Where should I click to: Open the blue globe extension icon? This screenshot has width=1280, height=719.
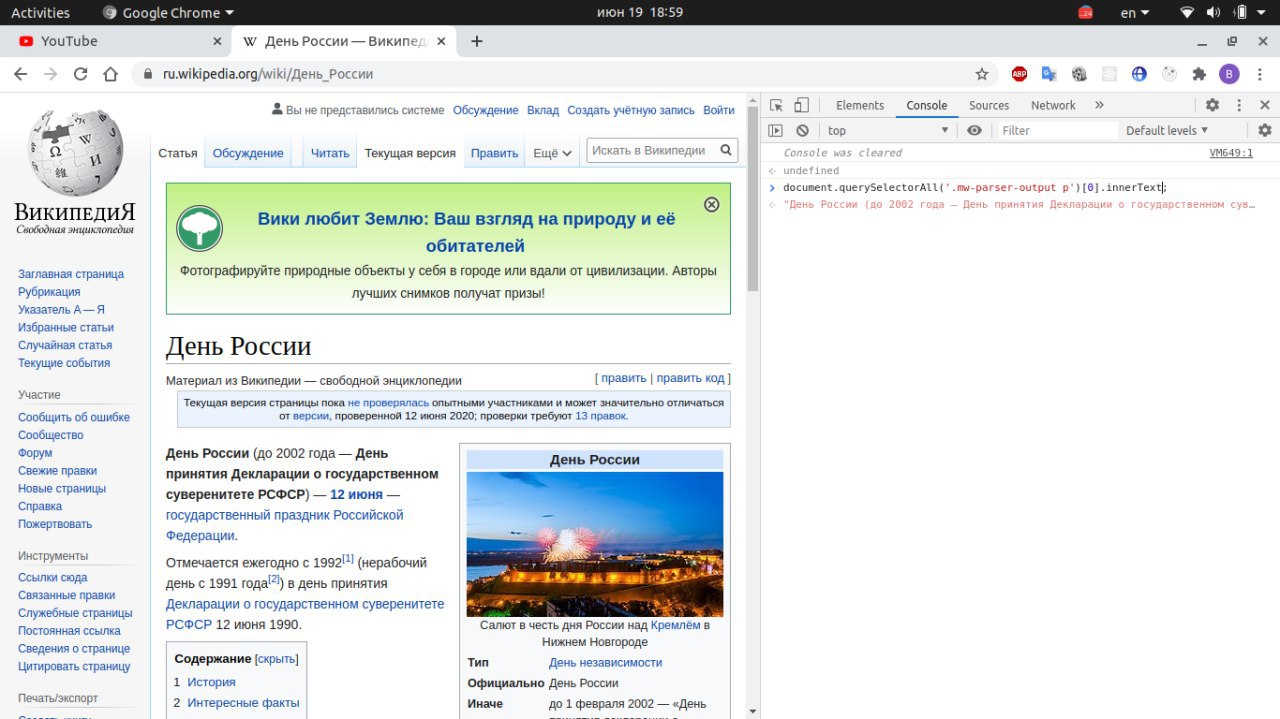coord(1139,74)
